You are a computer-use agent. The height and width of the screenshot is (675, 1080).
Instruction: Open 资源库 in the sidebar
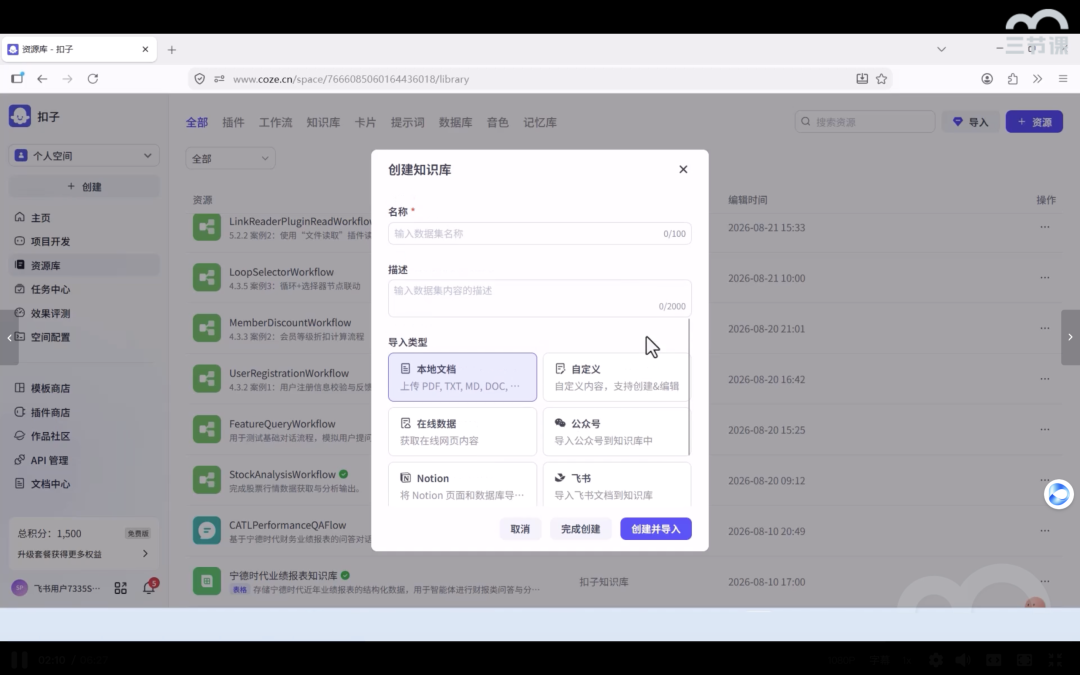[83, 265]
